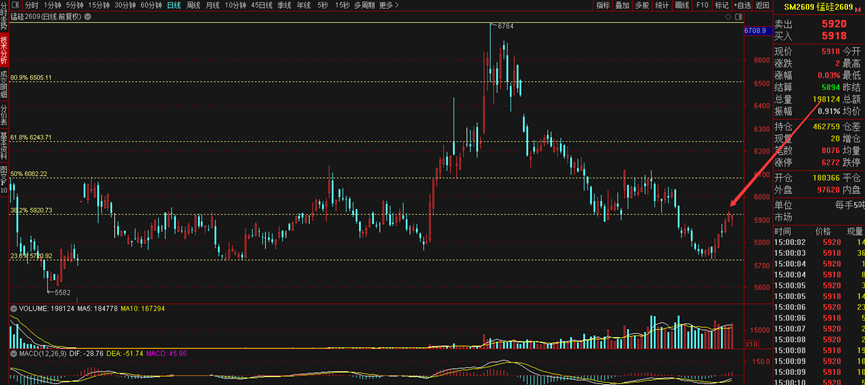Viewport: 865px width, 385px height.
Task: Select the 5分钟 period
Action: 74,6
